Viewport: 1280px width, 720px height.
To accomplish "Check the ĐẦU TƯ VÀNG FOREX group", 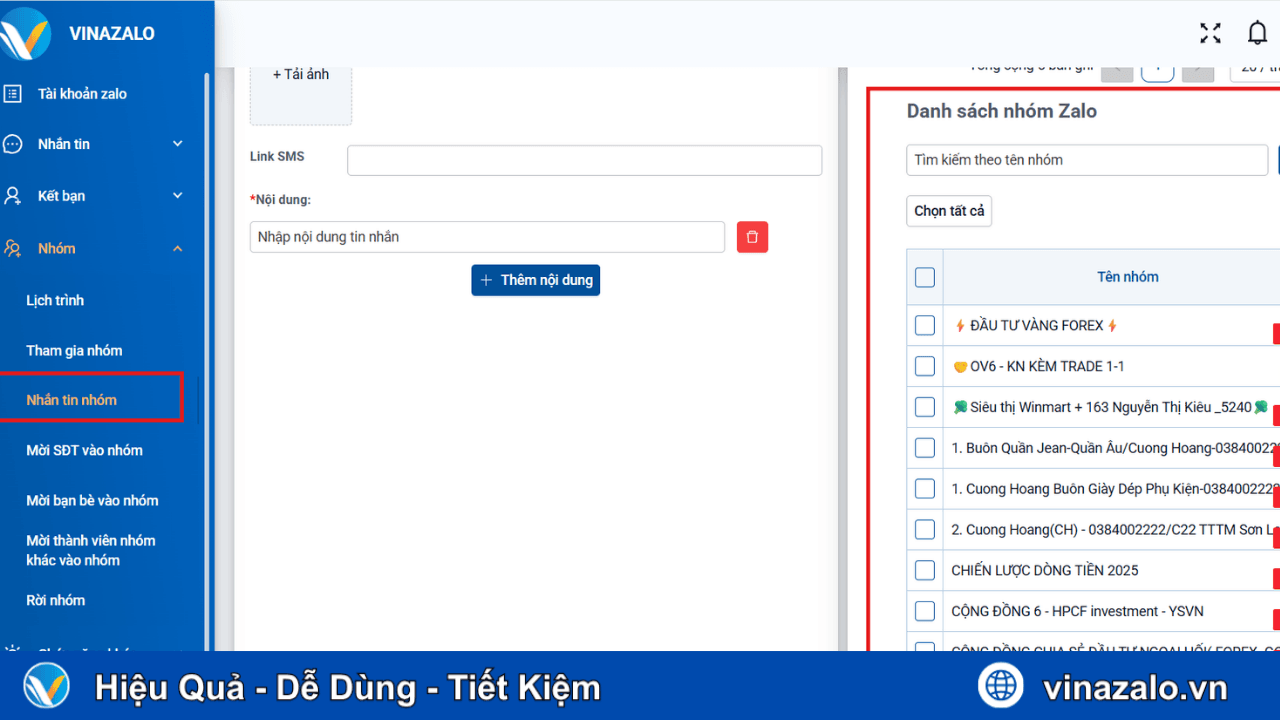I will [925, 325].
